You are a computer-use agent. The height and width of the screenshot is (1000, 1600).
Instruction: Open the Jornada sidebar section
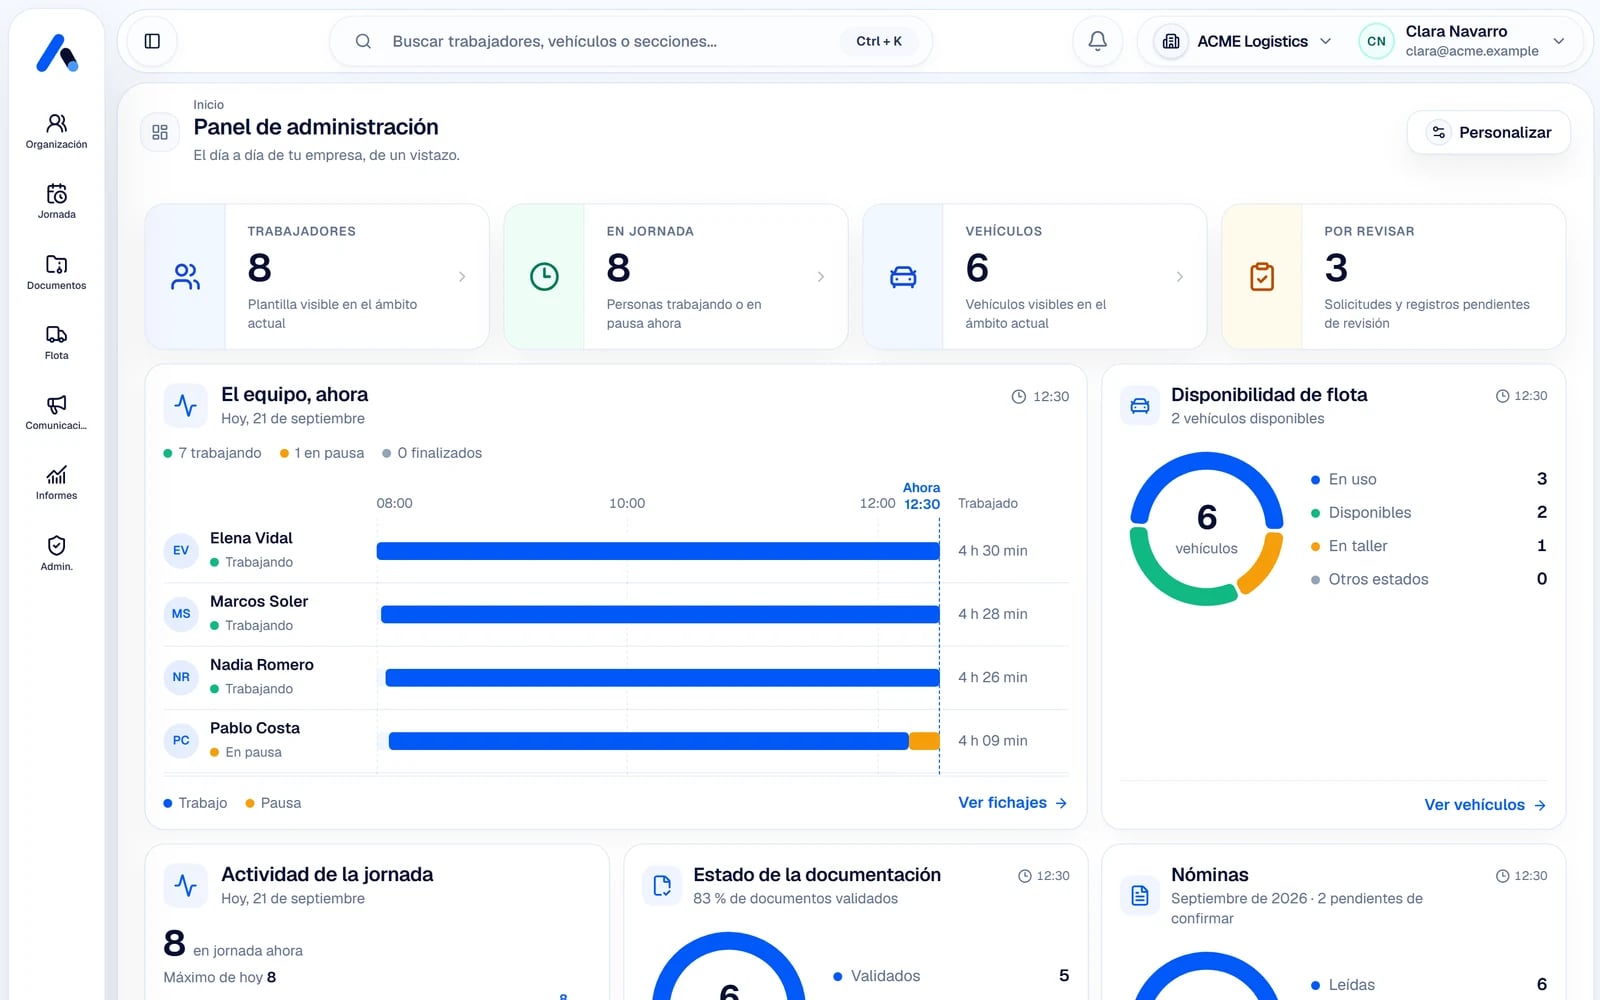tap(57, 201)
